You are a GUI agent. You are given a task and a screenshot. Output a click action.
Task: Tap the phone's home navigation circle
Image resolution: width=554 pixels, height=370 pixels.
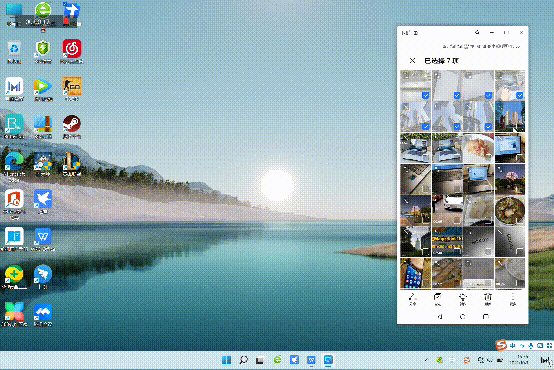point(462,317)
